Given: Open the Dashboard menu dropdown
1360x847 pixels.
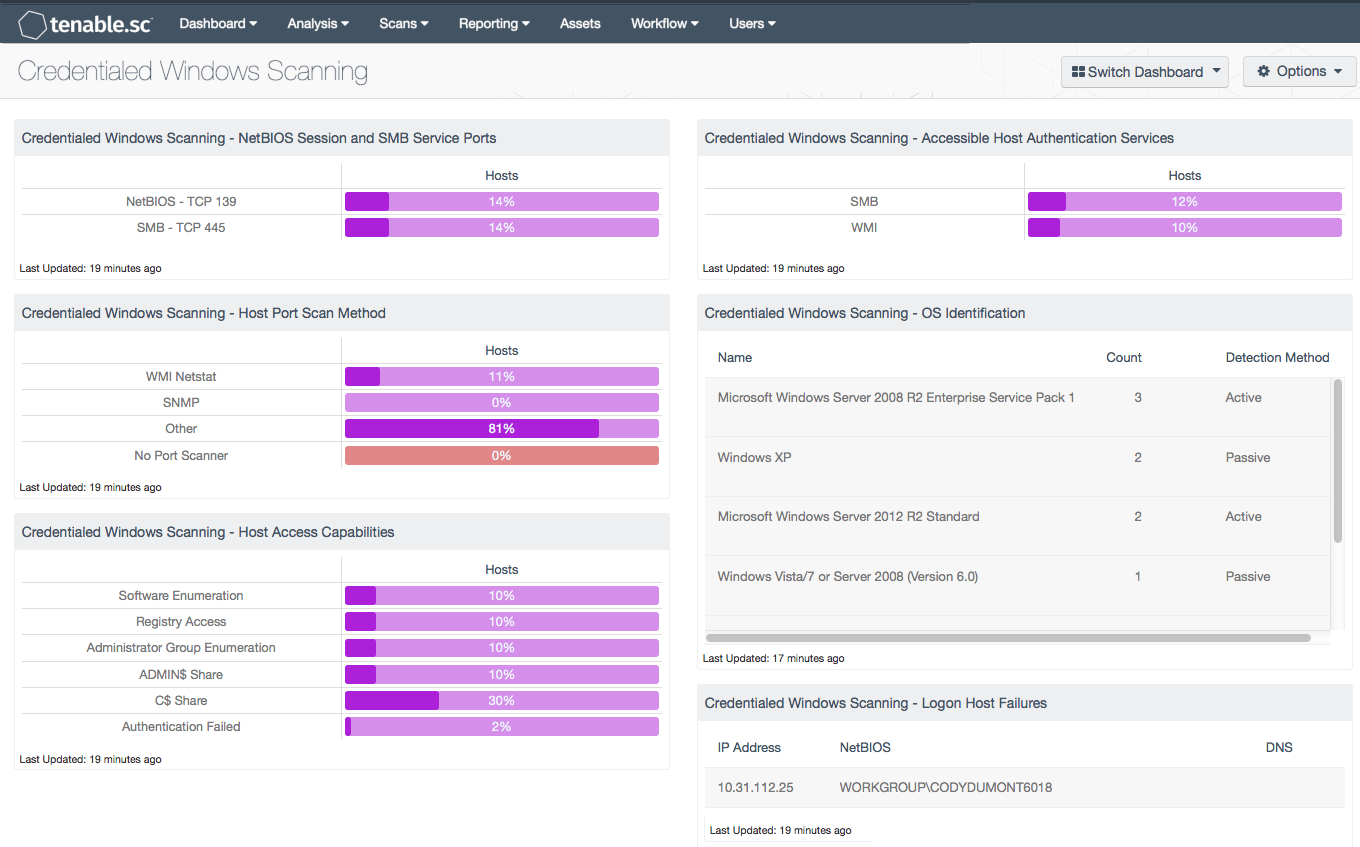Looking at the screenshot, I should 217,22.
